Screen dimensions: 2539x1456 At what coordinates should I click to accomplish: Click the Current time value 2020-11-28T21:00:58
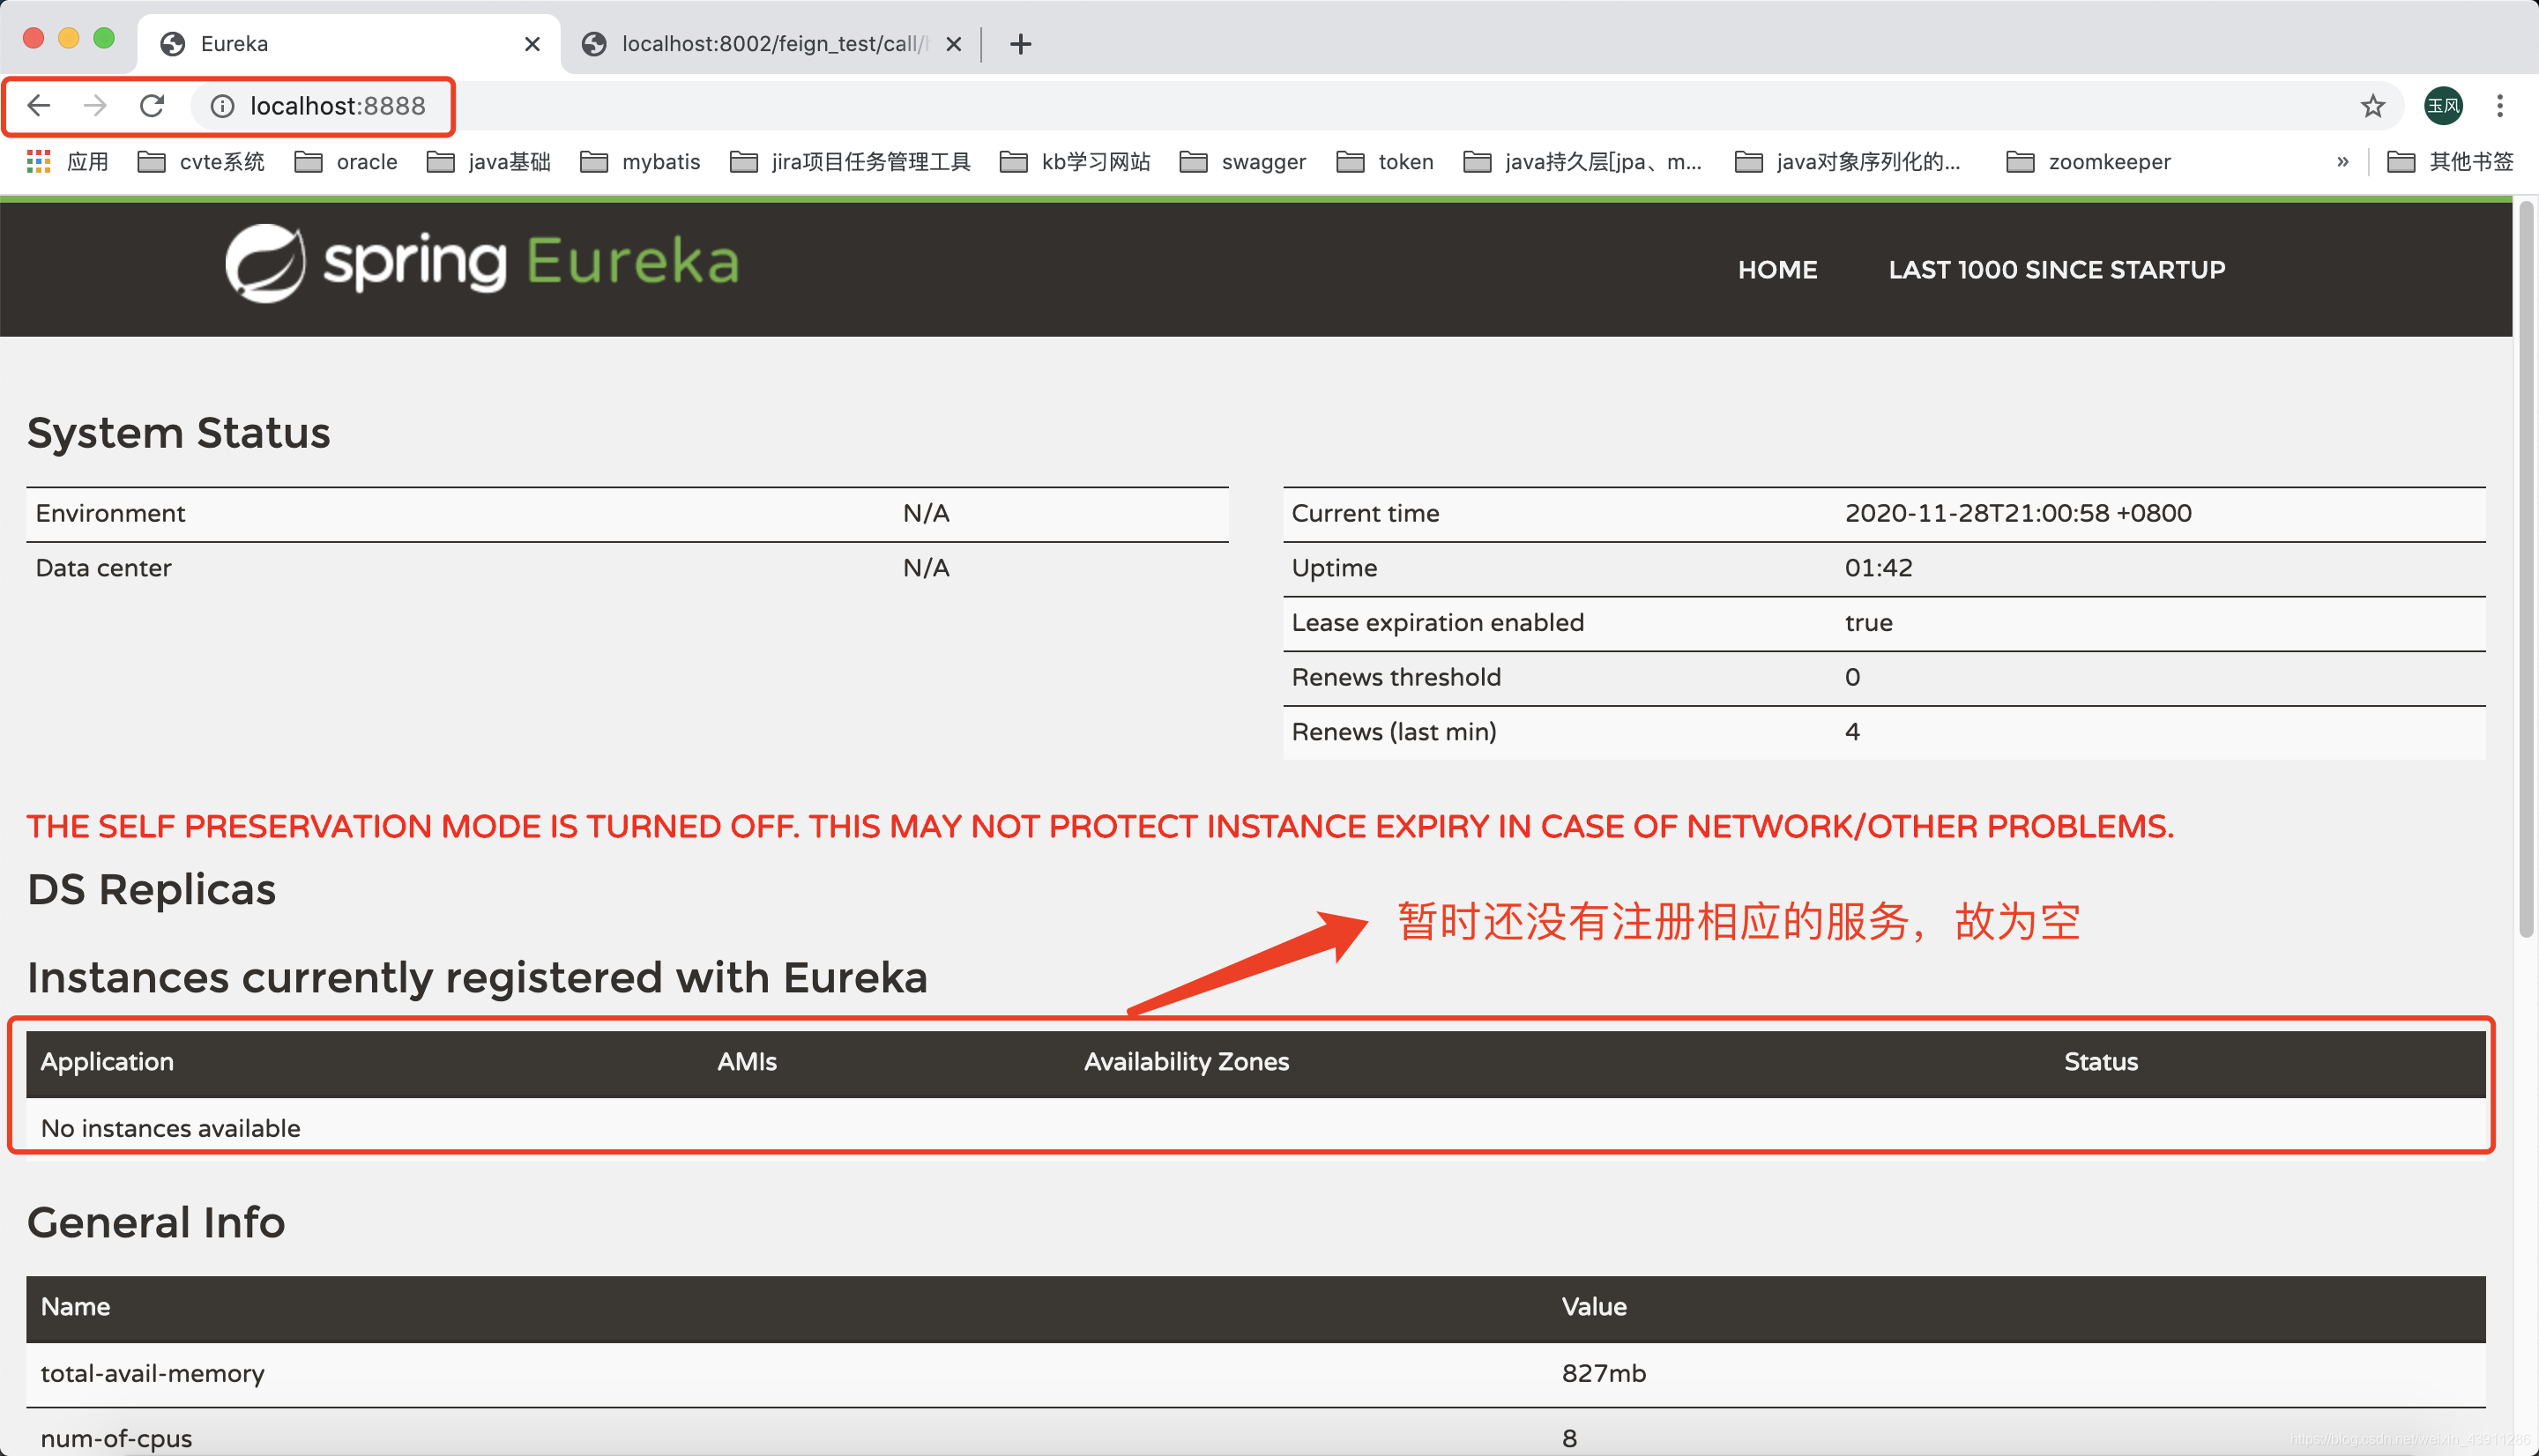pos(2017,513)
